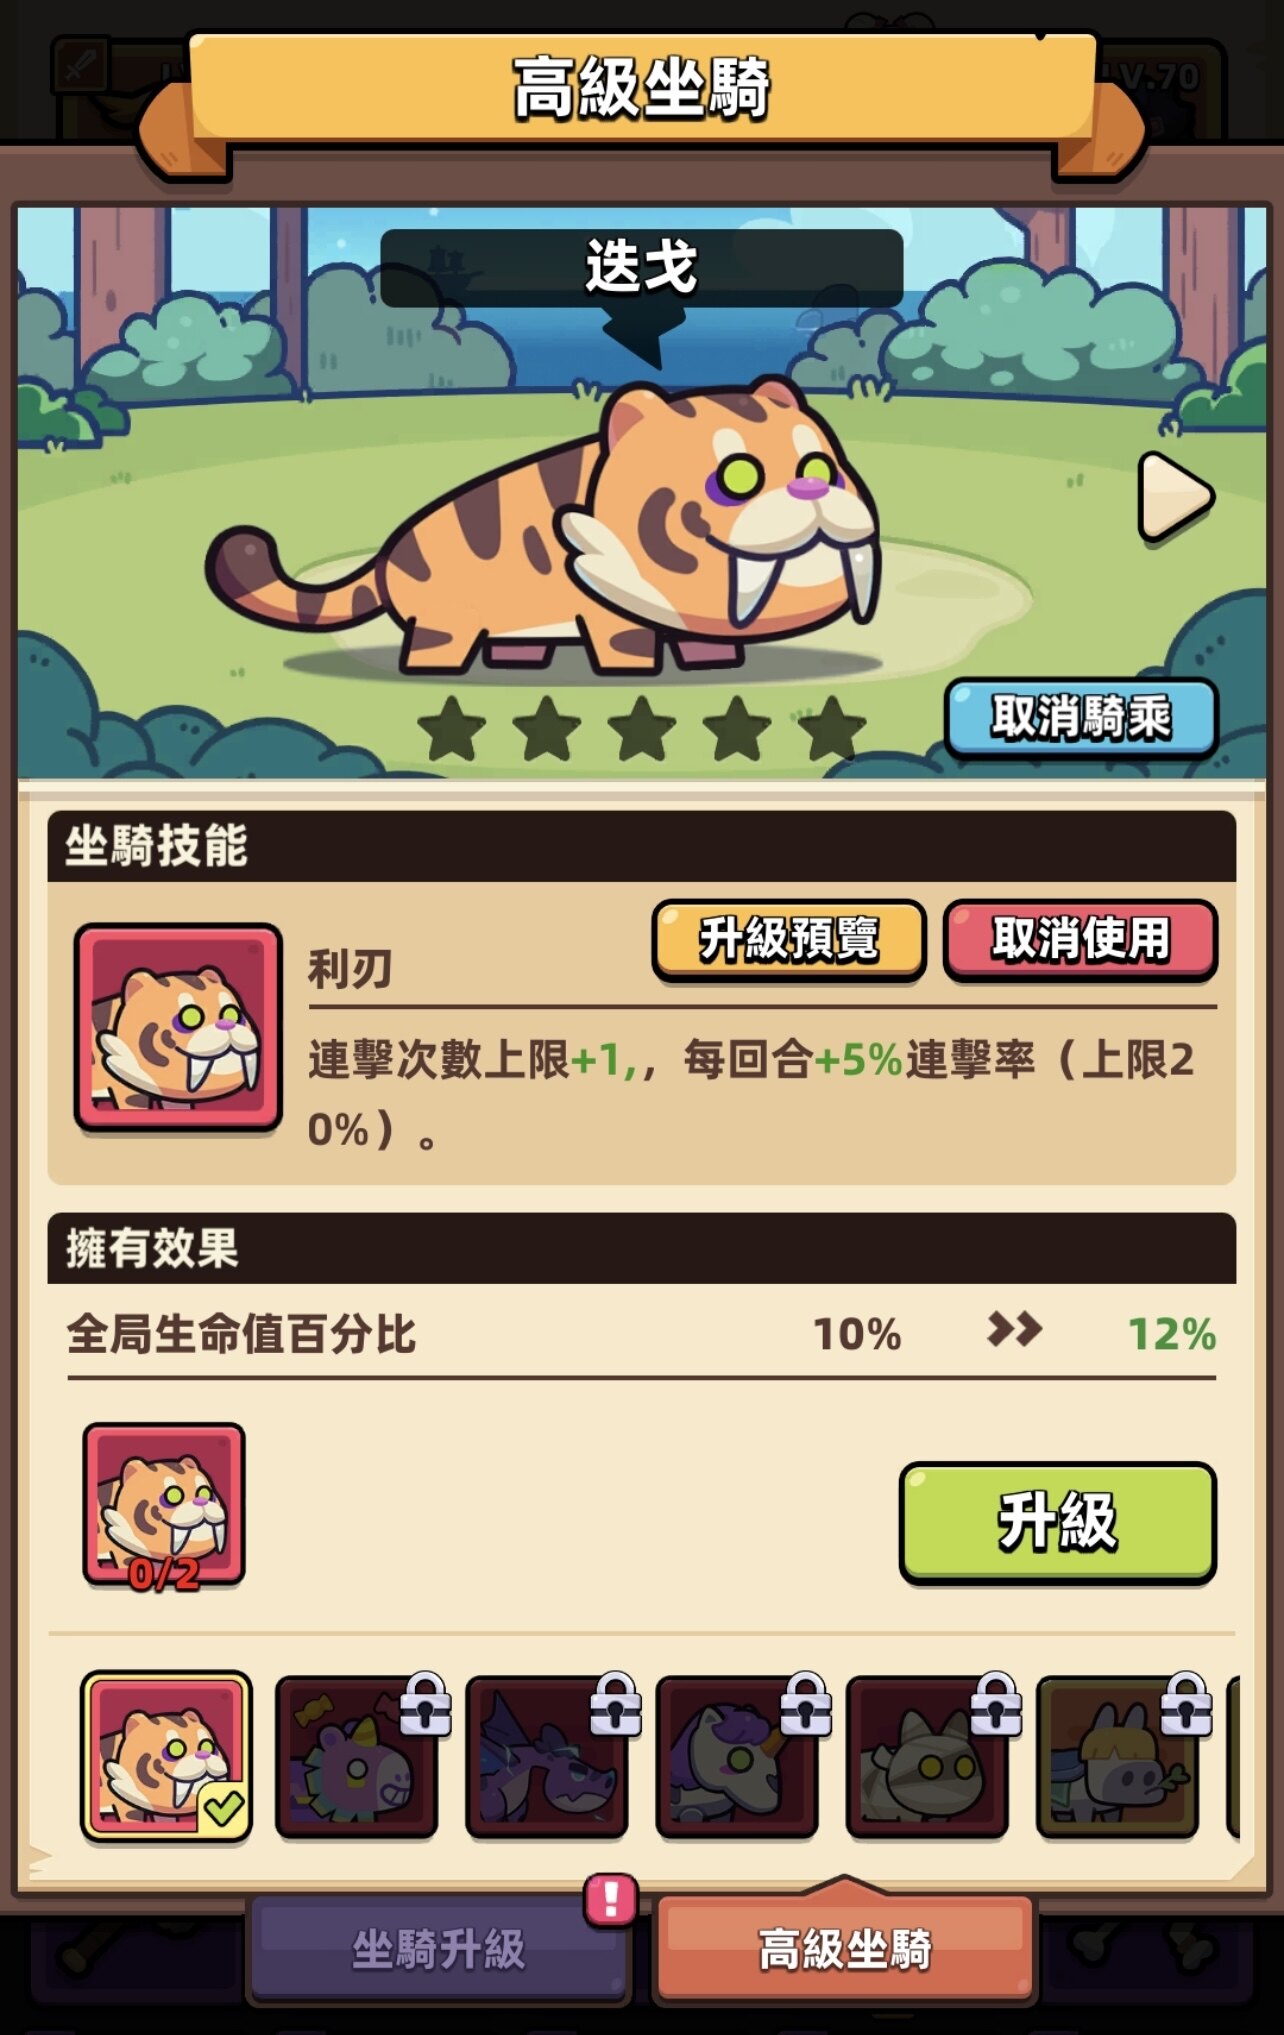Open the 升級預覽 upgrade preview

pyautogui.click(x=789, y=939)
